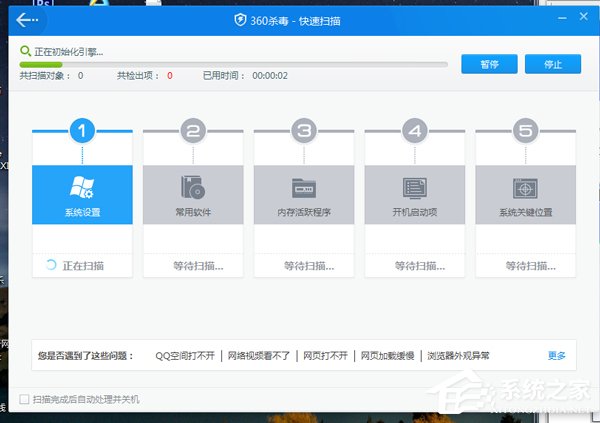
Task: Click the 360 shield logo in title
Action: [240, 20]
